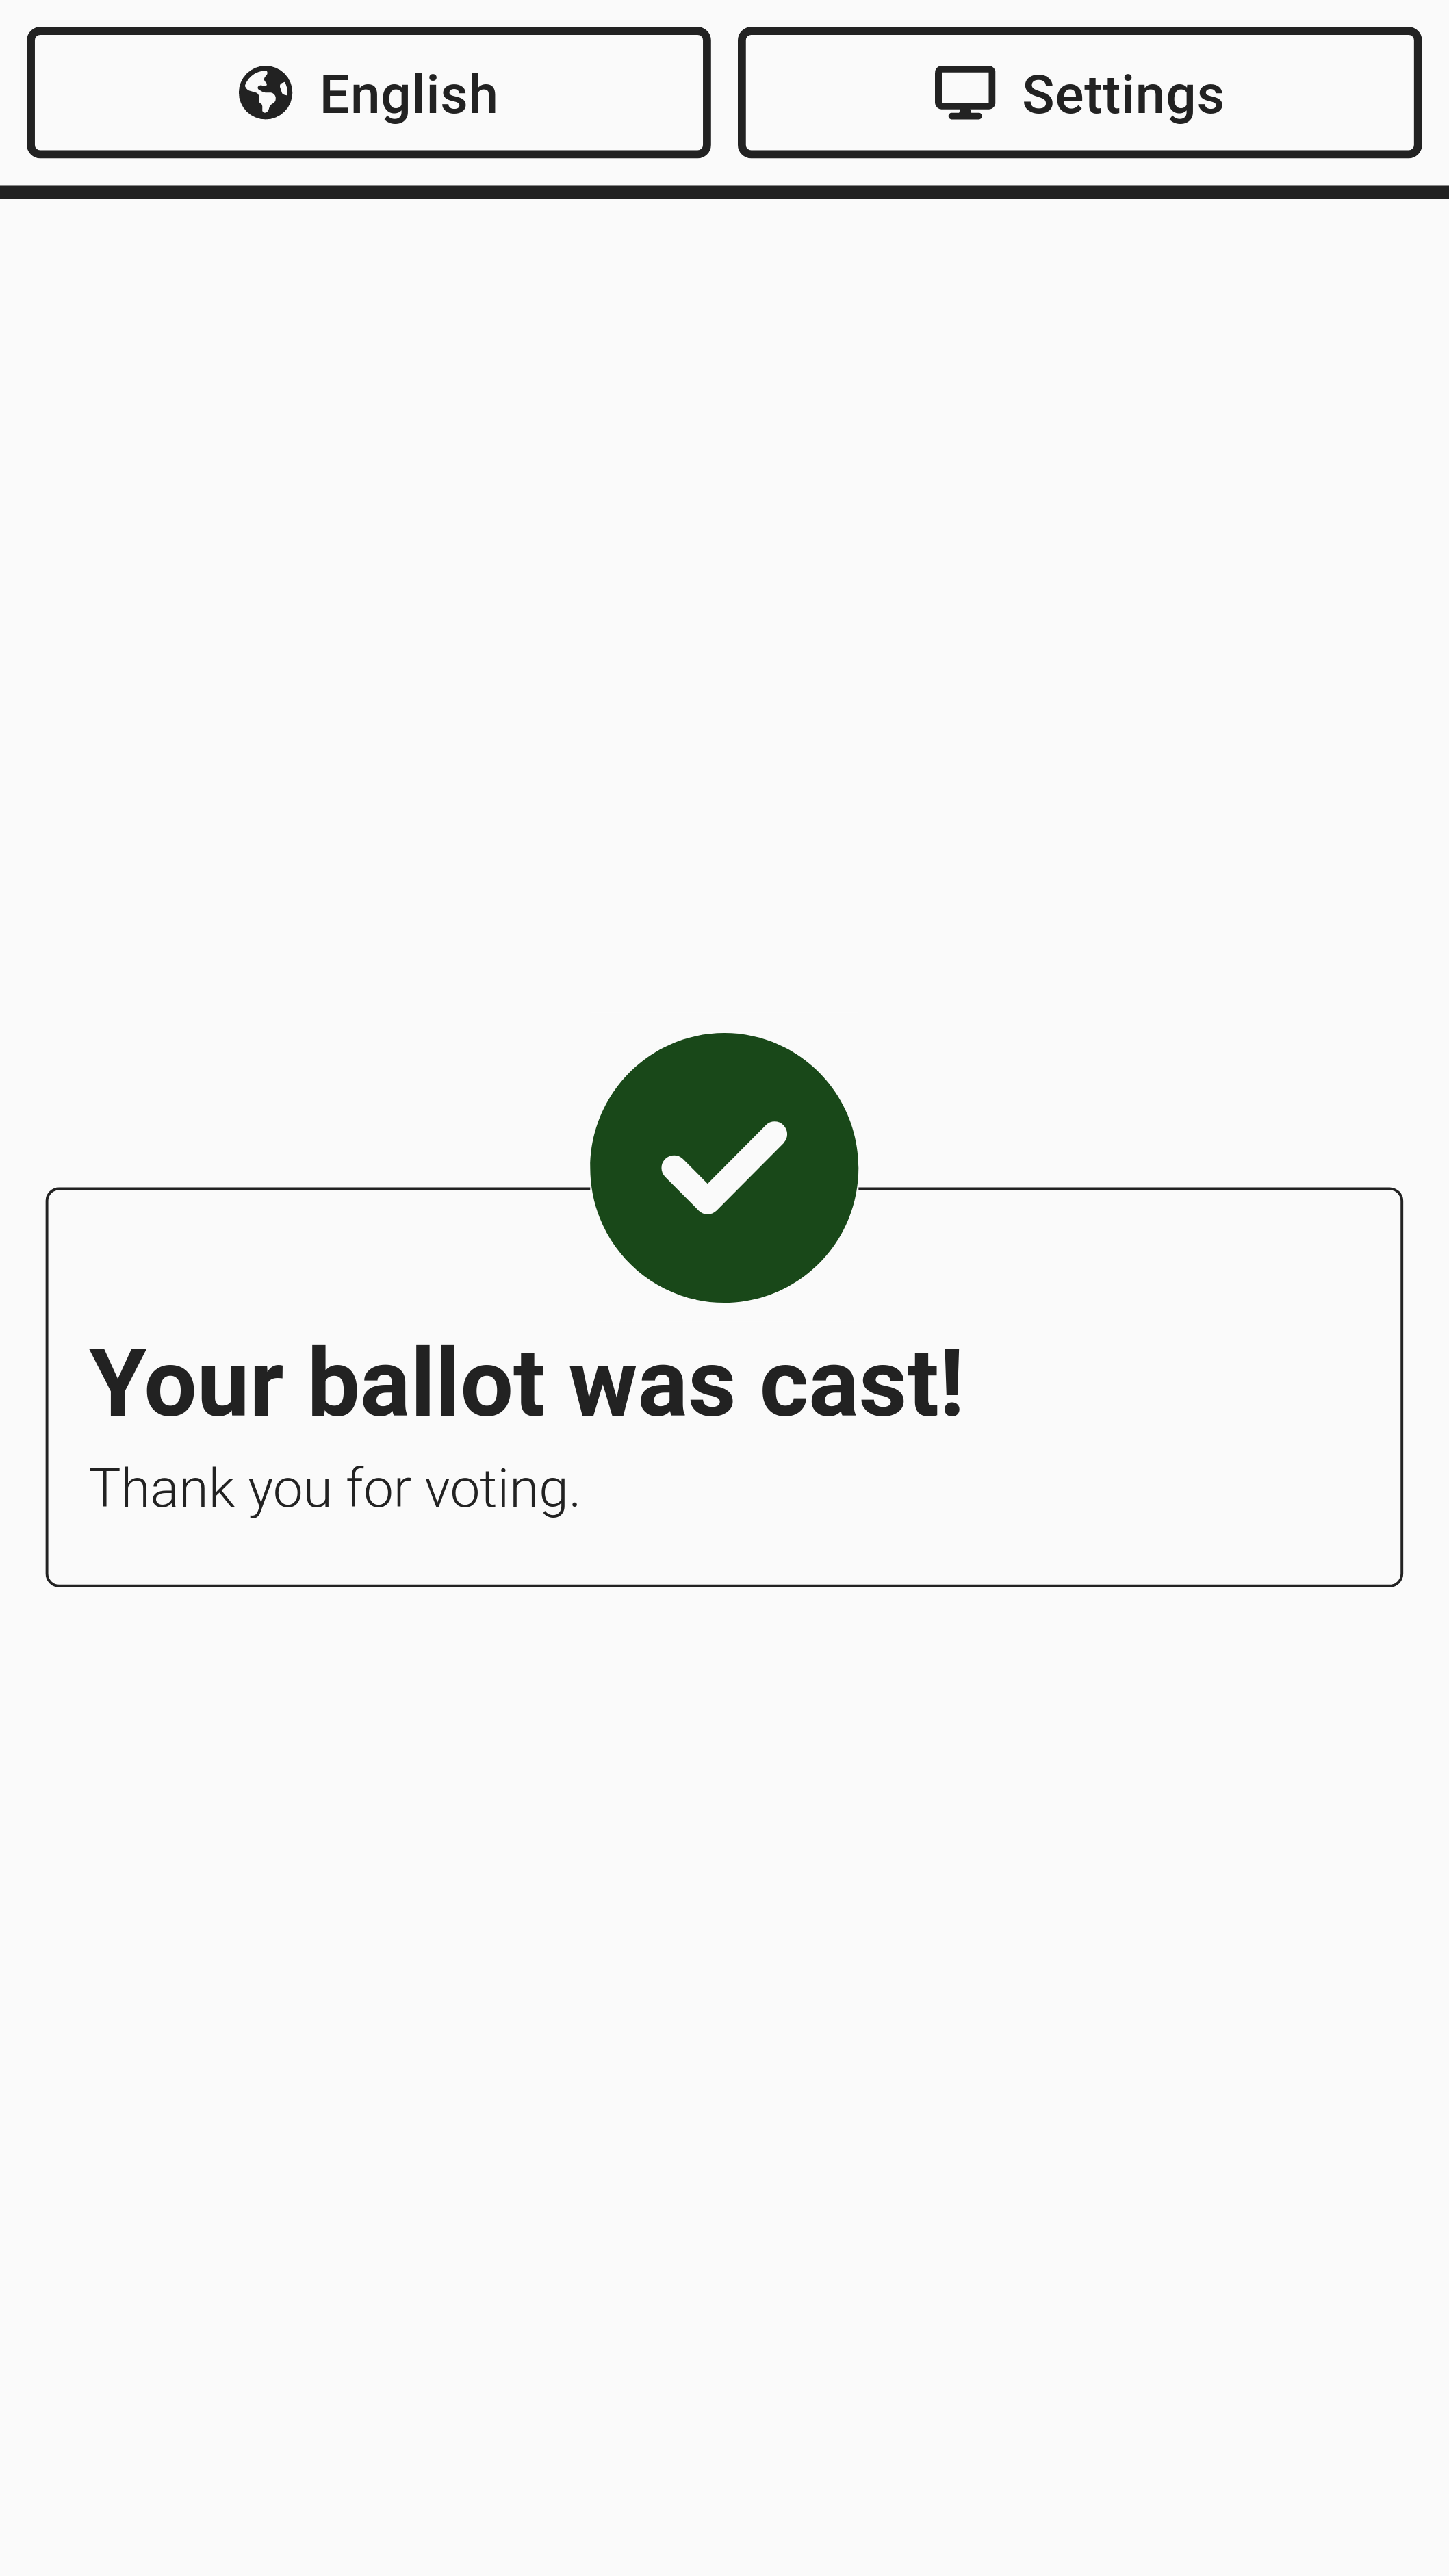The height and width of the screenshot is (2576, 1449).
Task: Open the Settings panel
Action: [x=1079, y=93]
